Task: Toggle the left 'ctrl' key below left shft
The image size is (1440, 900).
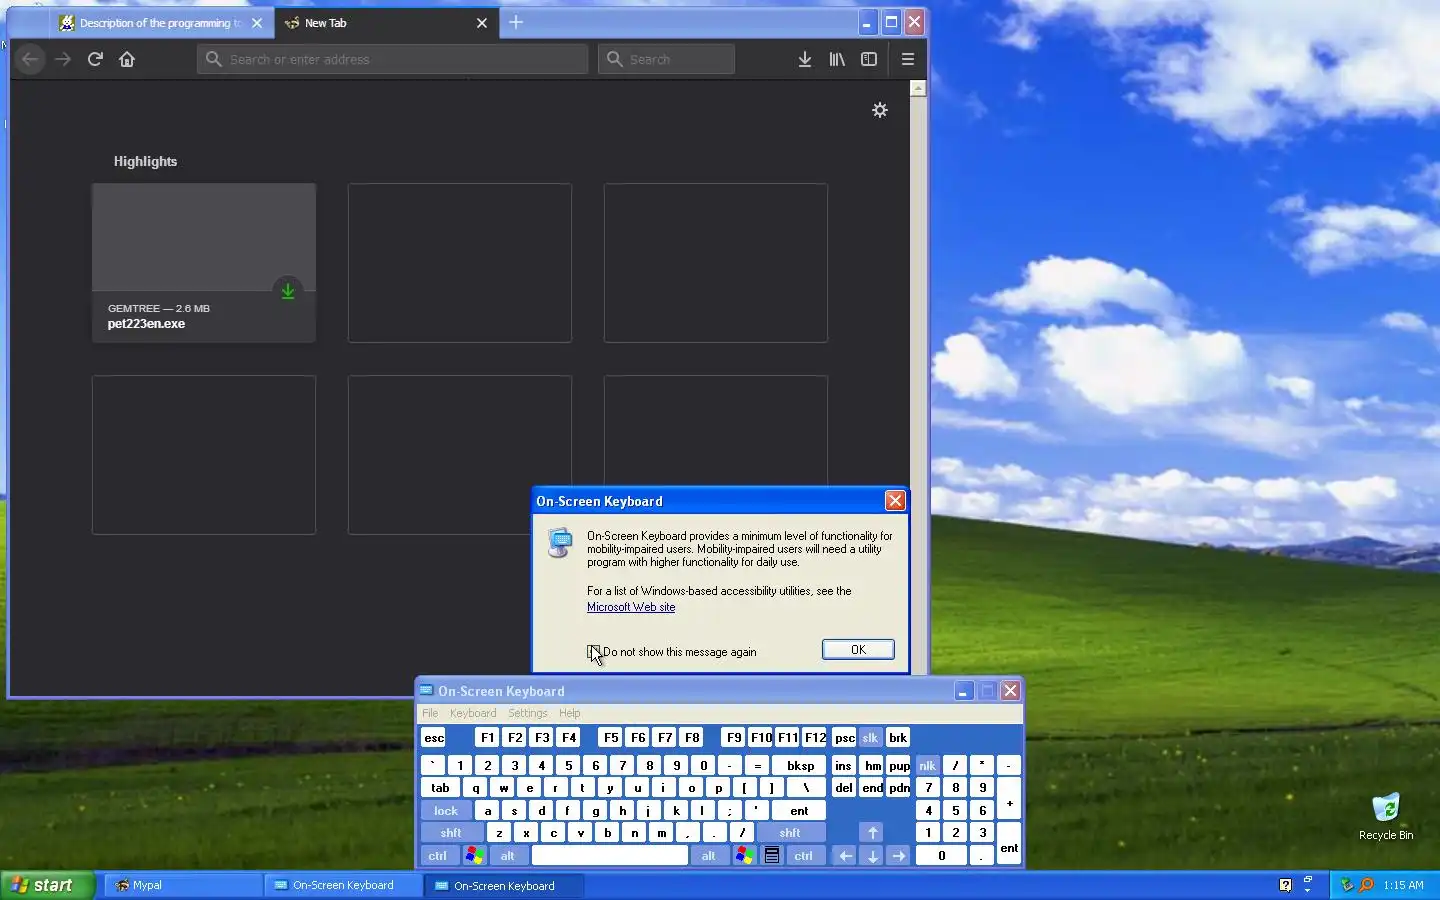Action: click(x=438, y=856)
